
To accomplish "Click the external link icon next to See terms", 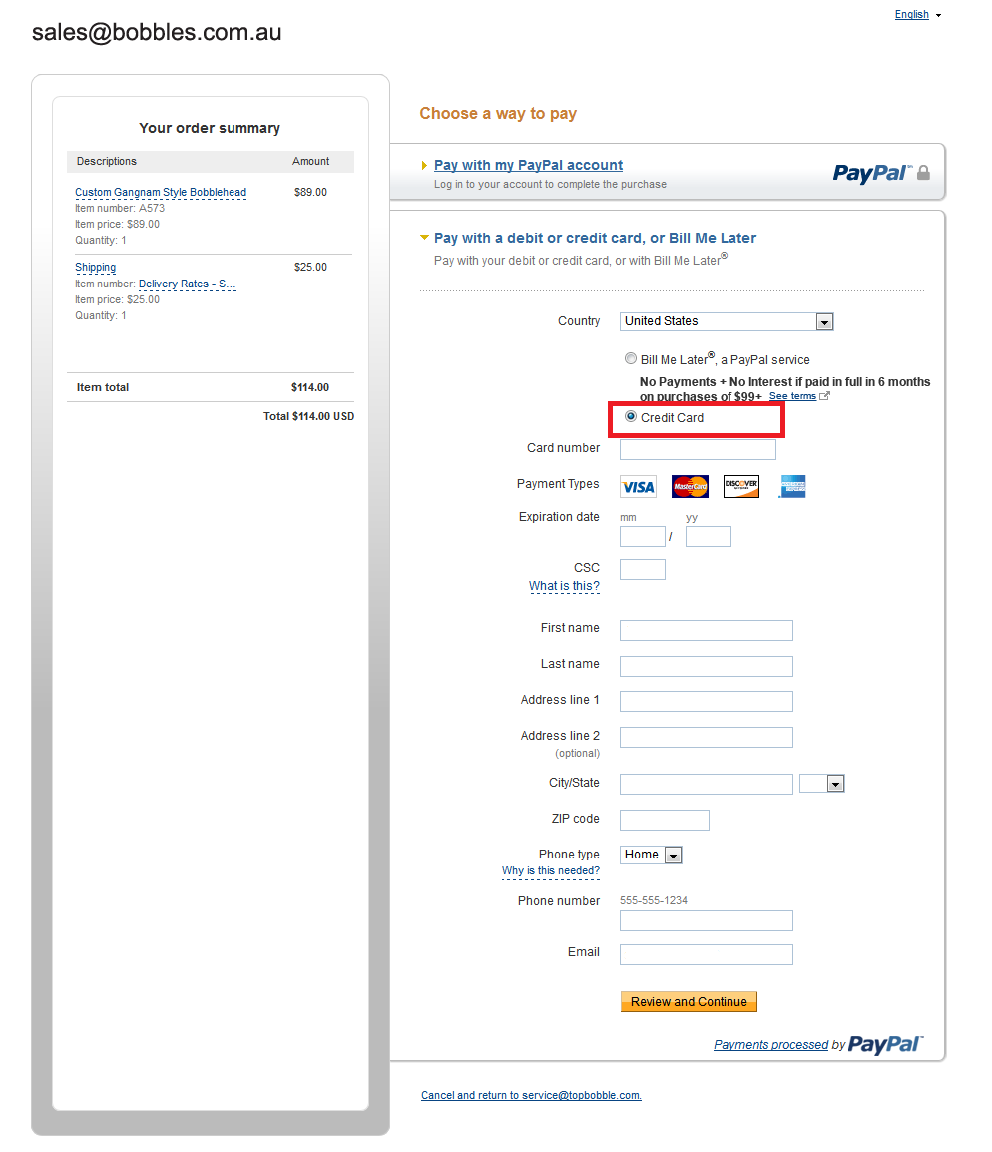I will click(824, 396).
